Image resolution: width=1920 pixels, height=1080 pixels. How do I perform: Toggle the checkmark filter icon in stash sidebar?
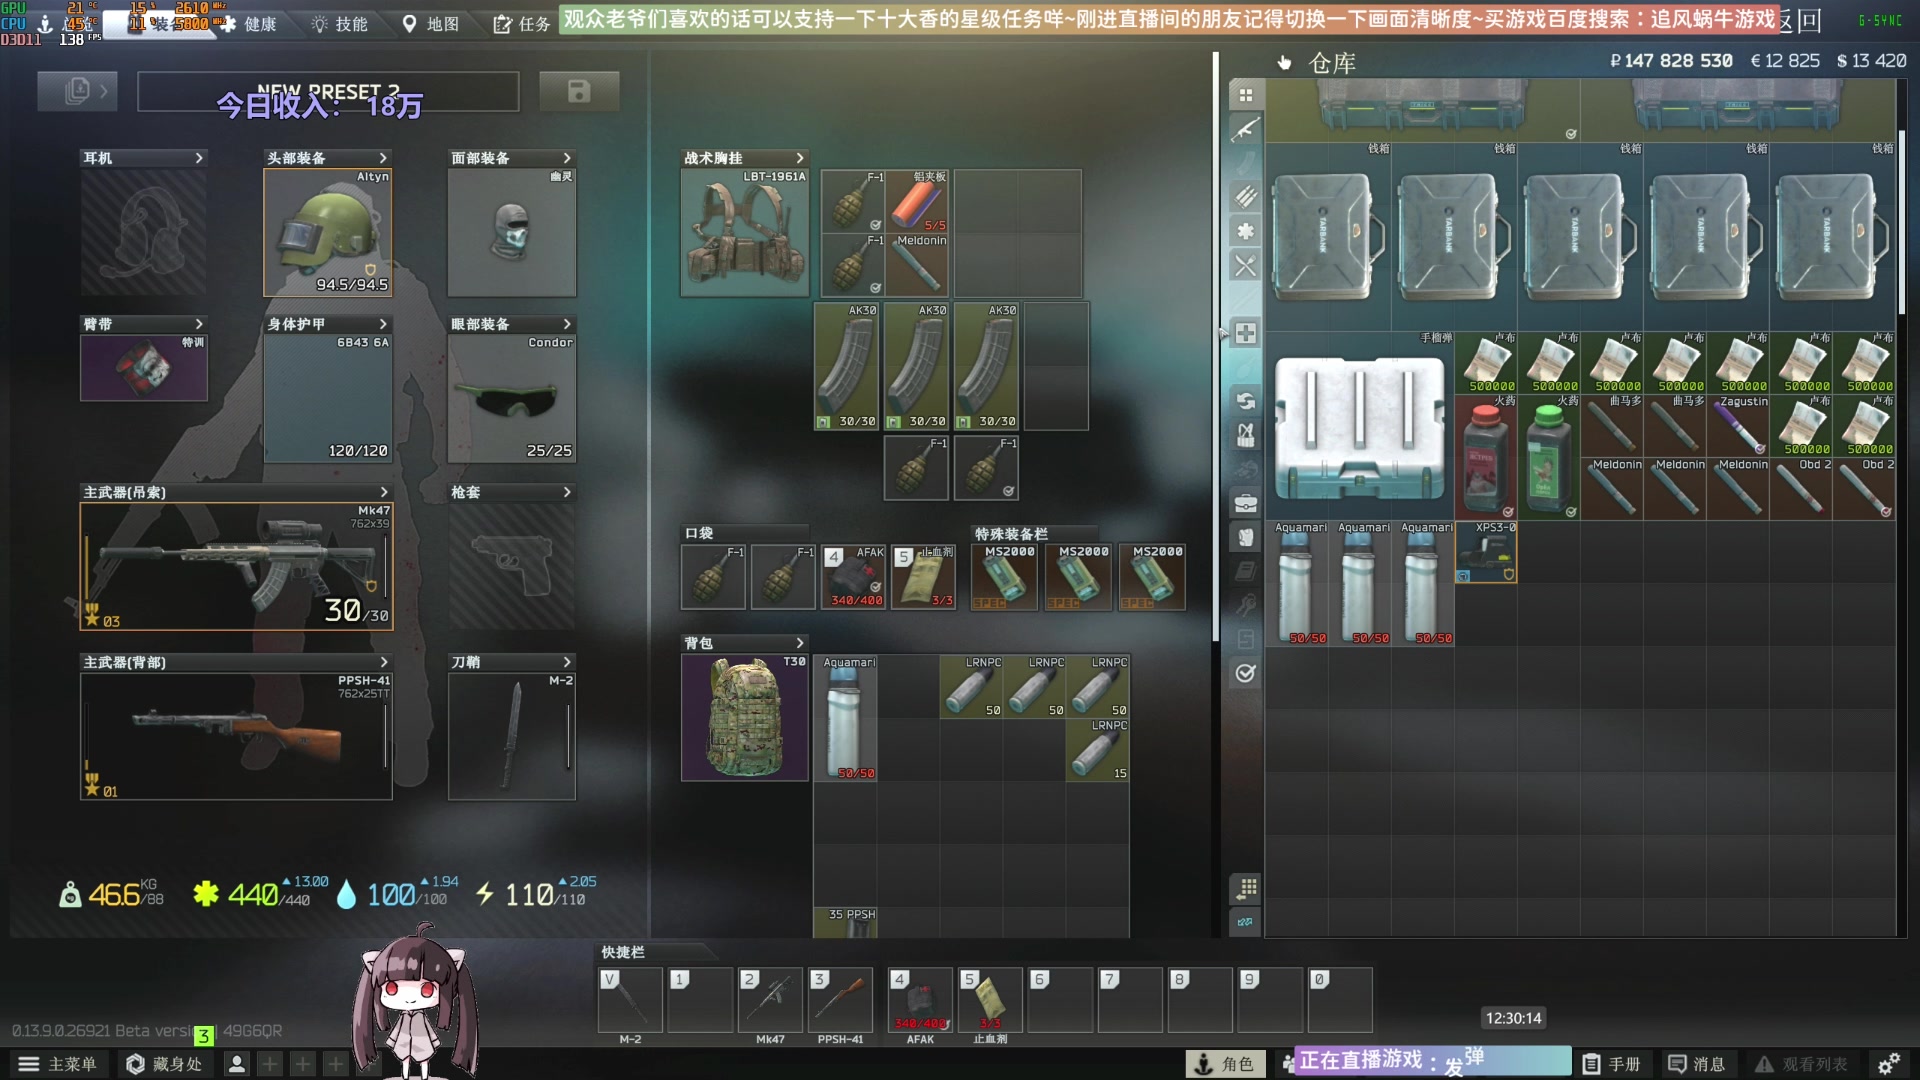pos(1245,673)
